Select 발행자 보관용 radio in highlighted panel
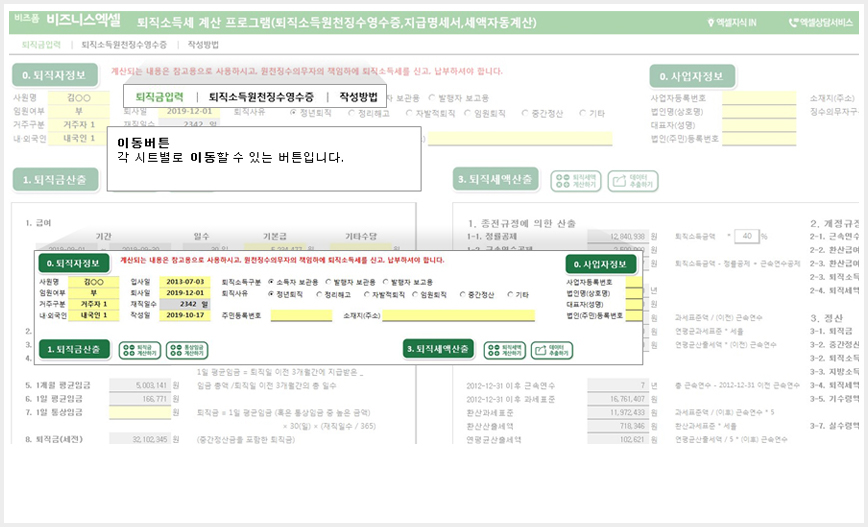This screenshot has width=868, height=527. click(x=328, y=282)
